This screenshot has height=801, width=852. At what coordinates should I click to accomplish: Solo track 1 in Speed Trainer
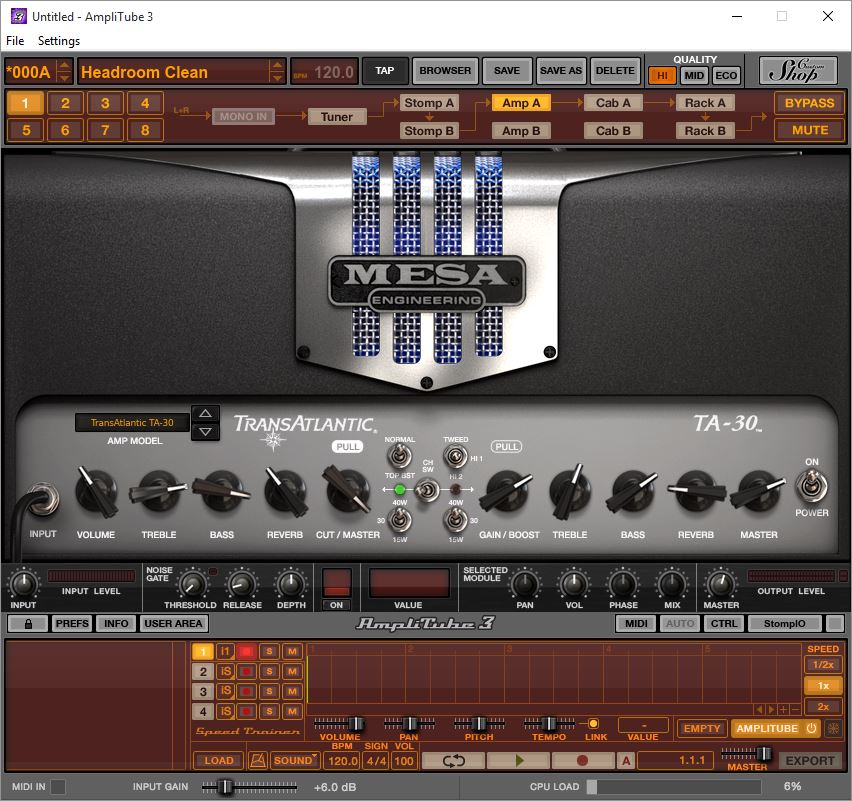tap(270, 651)
